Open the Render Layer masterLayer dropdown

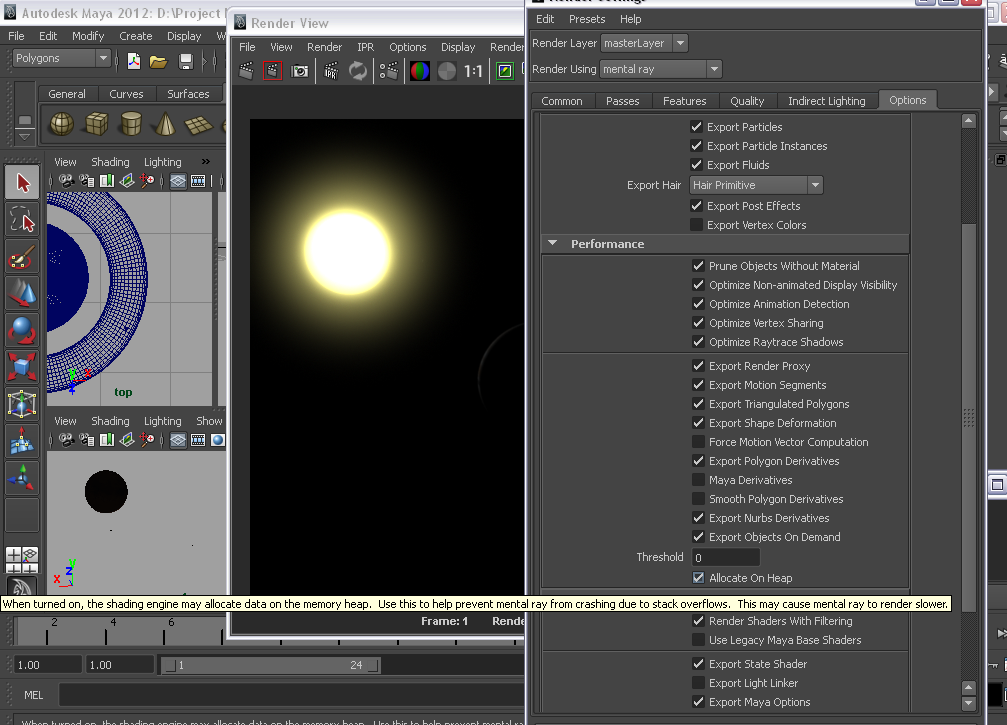[644, 43]
